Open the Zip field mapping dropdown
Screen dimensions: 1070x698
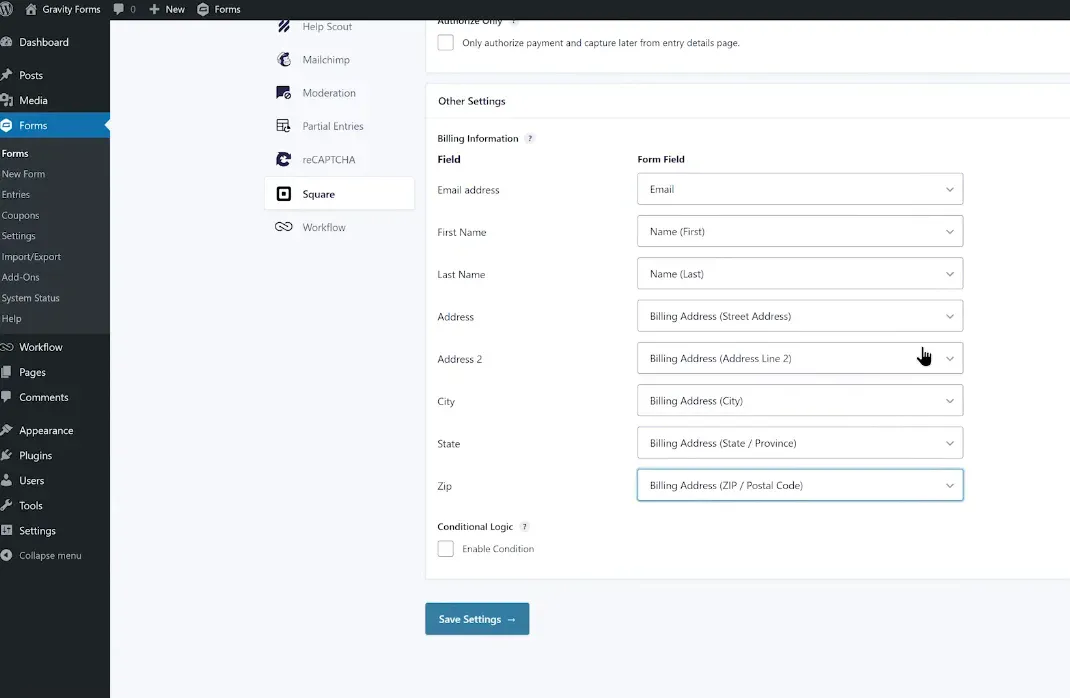799,485
